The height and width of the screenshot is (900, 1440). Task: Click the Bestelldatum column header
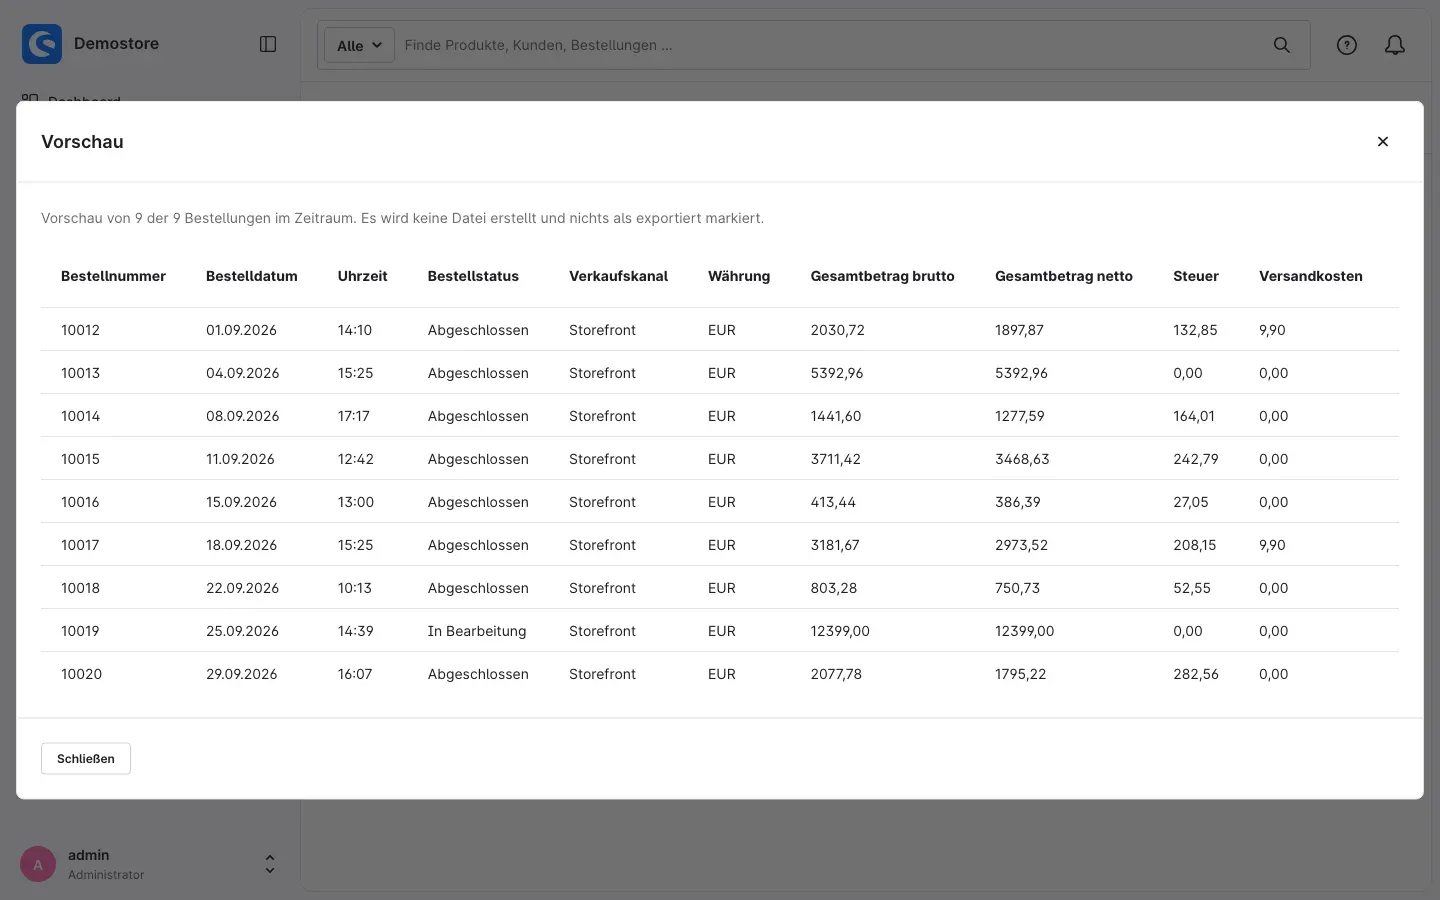252,276
